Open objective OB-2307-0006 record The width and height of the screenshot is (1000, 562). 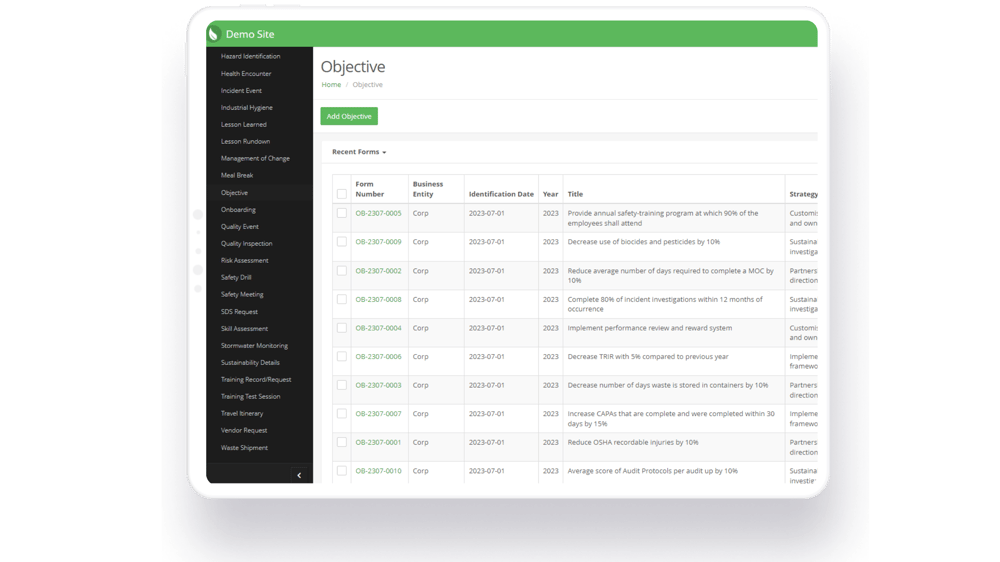(378, 357)
